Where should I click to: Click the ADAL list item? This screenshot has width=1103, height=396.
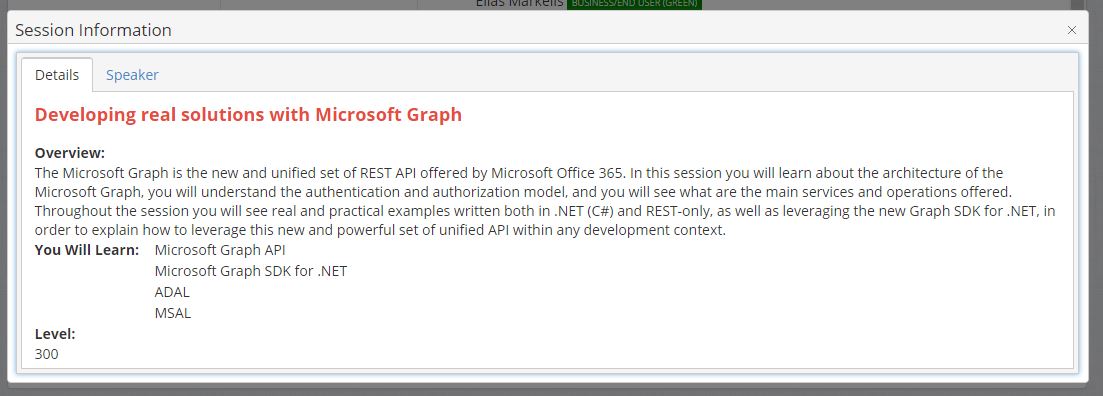pos(172,292)
